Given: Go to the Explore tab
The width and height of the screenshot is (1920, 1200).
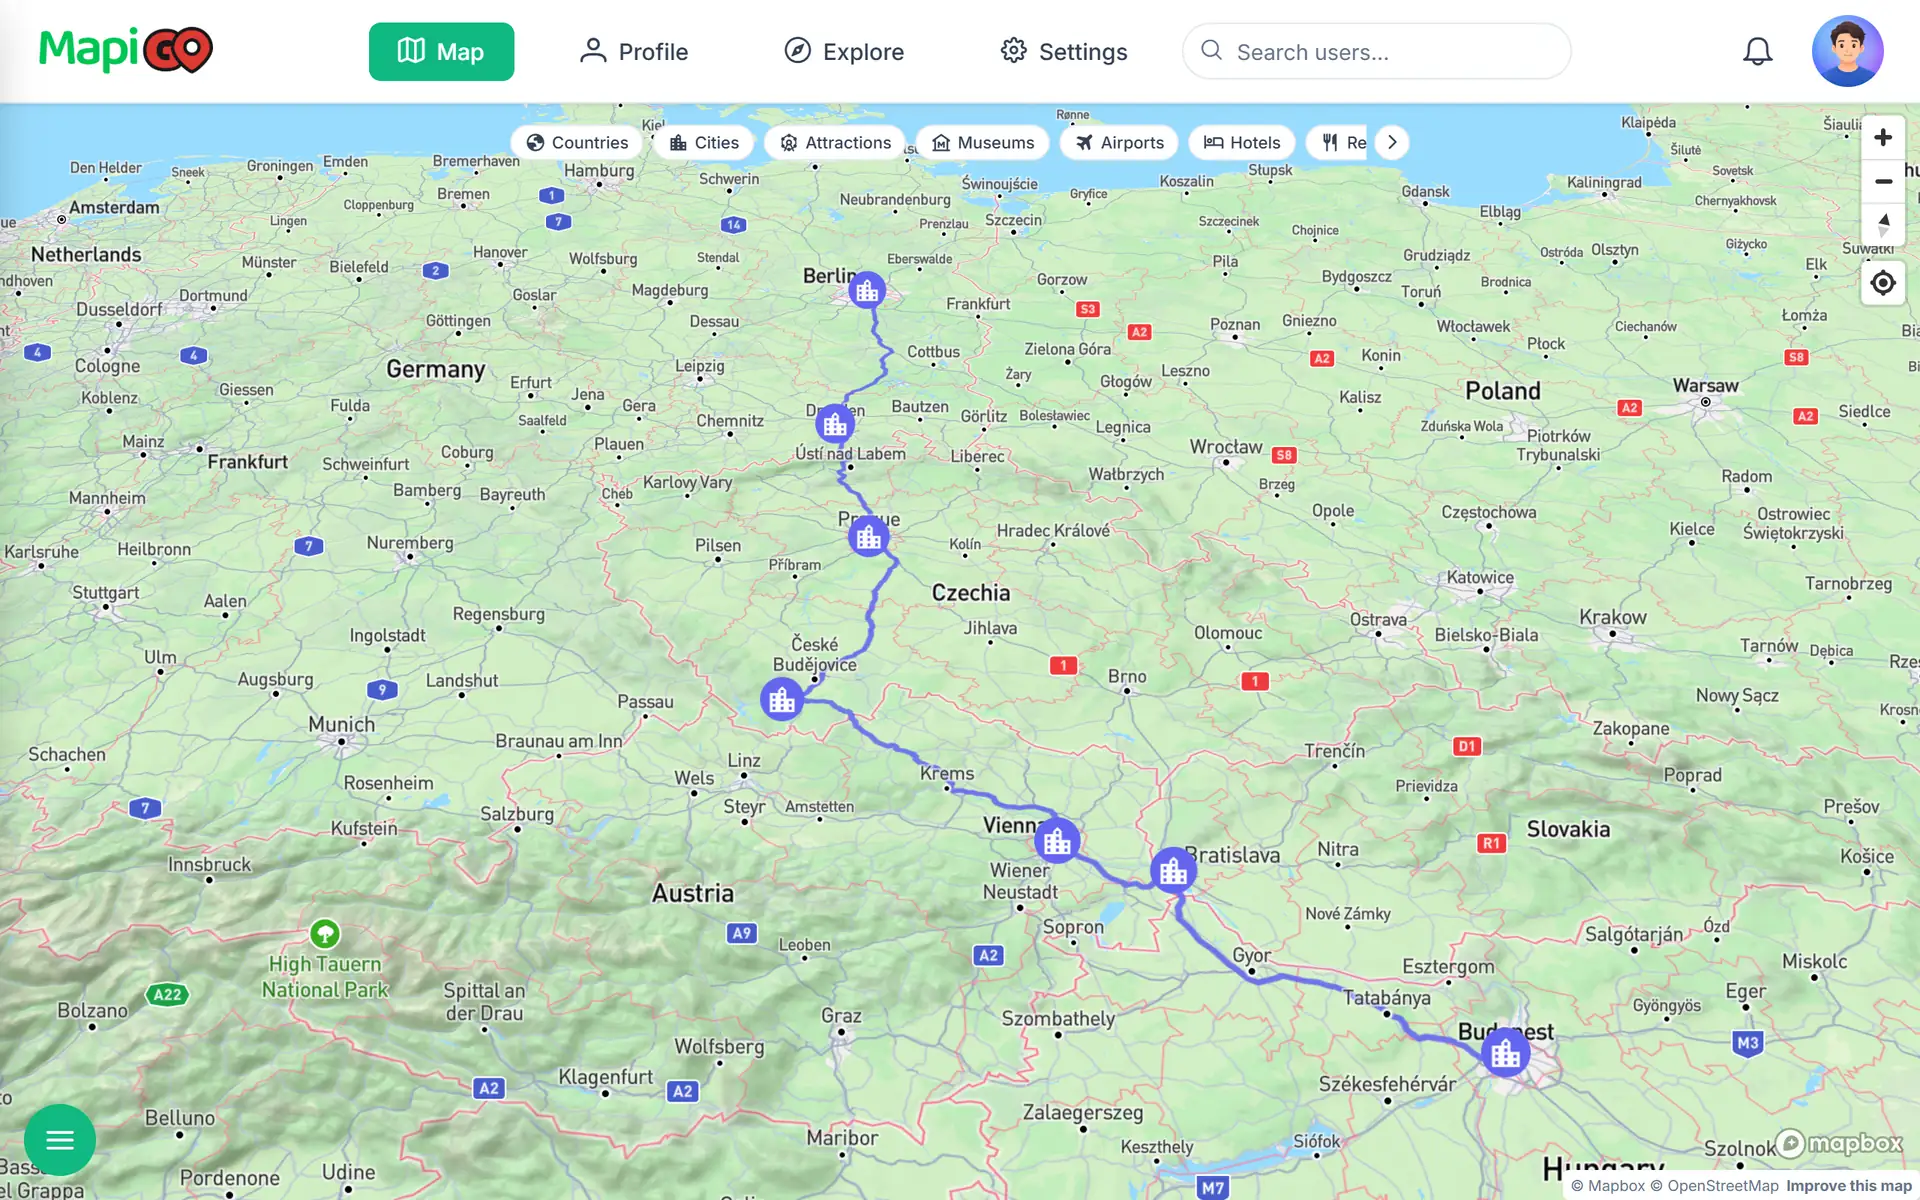Looking at the screenshot, I should click(843, 51).
